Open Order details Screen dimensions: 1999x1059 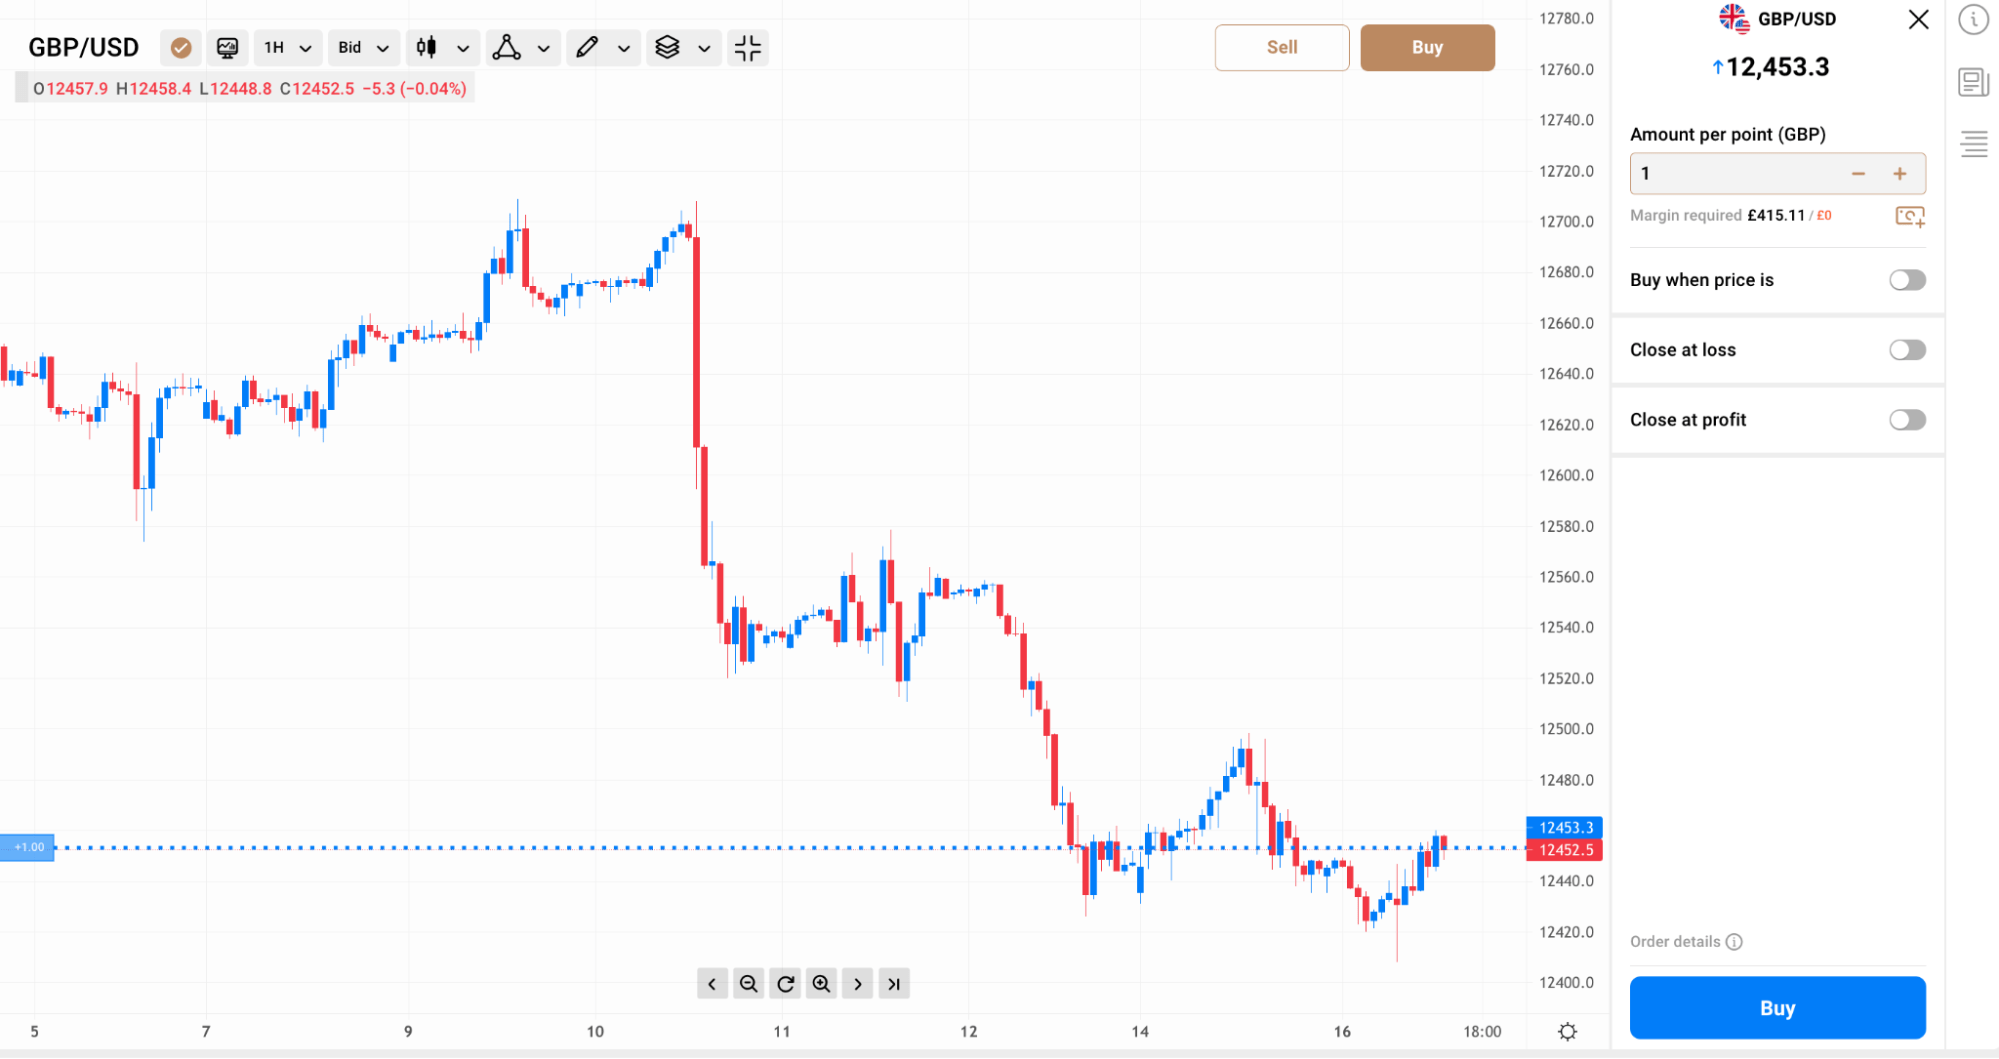point(1676,941)
